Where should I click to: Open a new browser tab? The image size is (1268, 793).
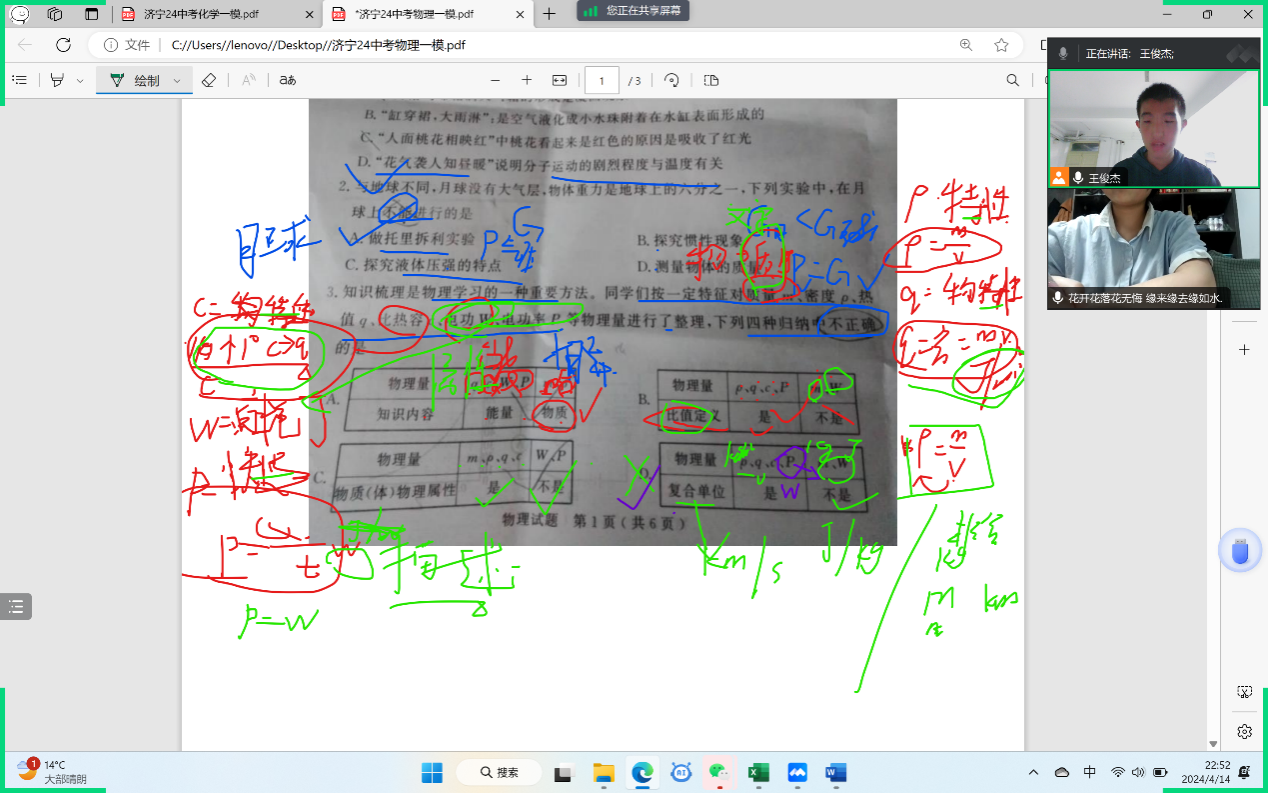point(548,14)
